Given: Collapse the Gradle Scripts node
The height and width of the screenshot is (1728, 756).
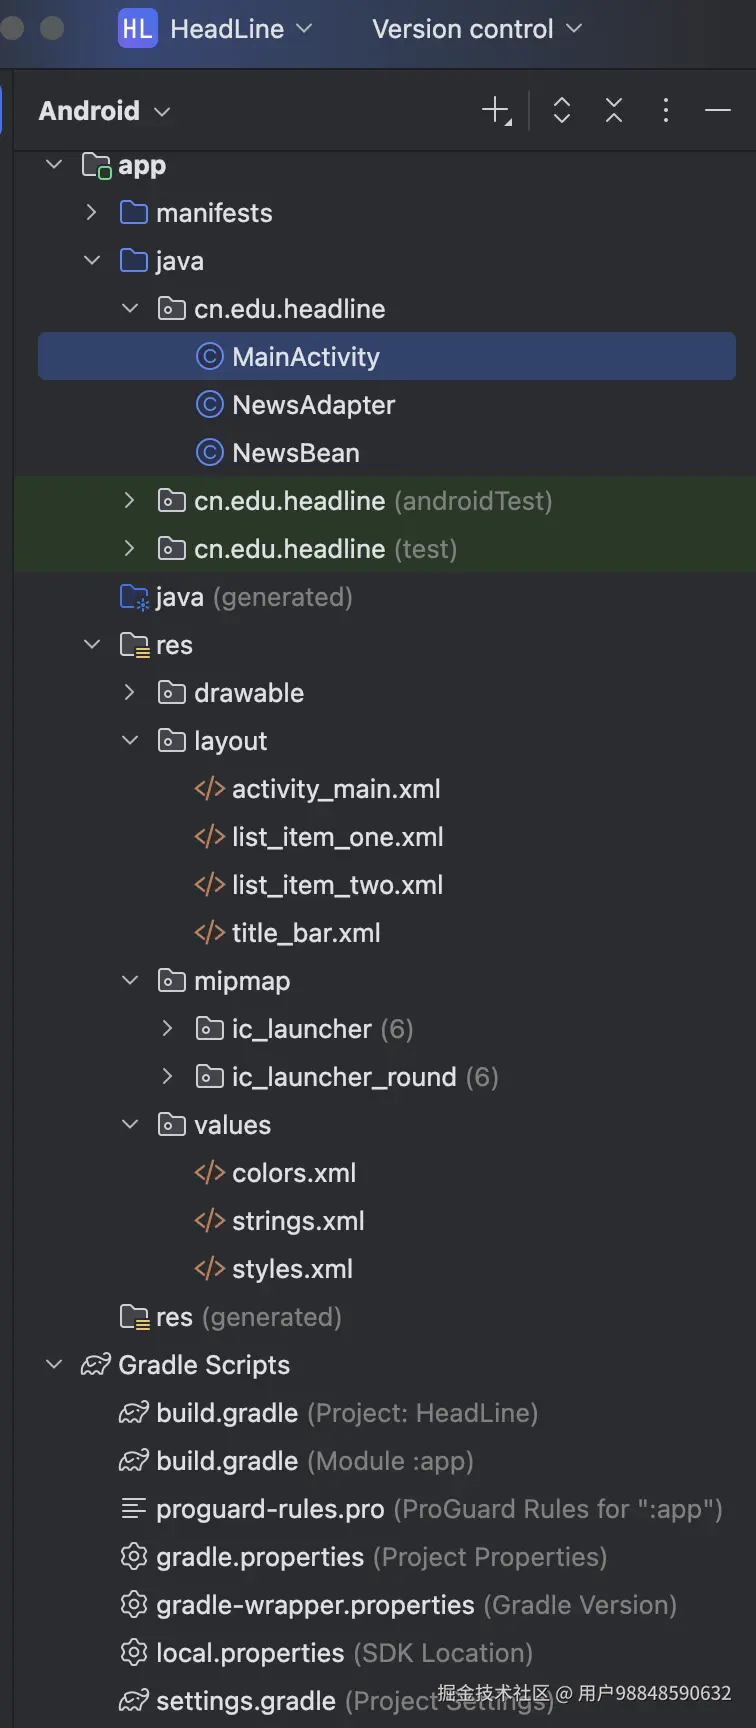Looking at the screenshot, I should tap(54, 1365).
